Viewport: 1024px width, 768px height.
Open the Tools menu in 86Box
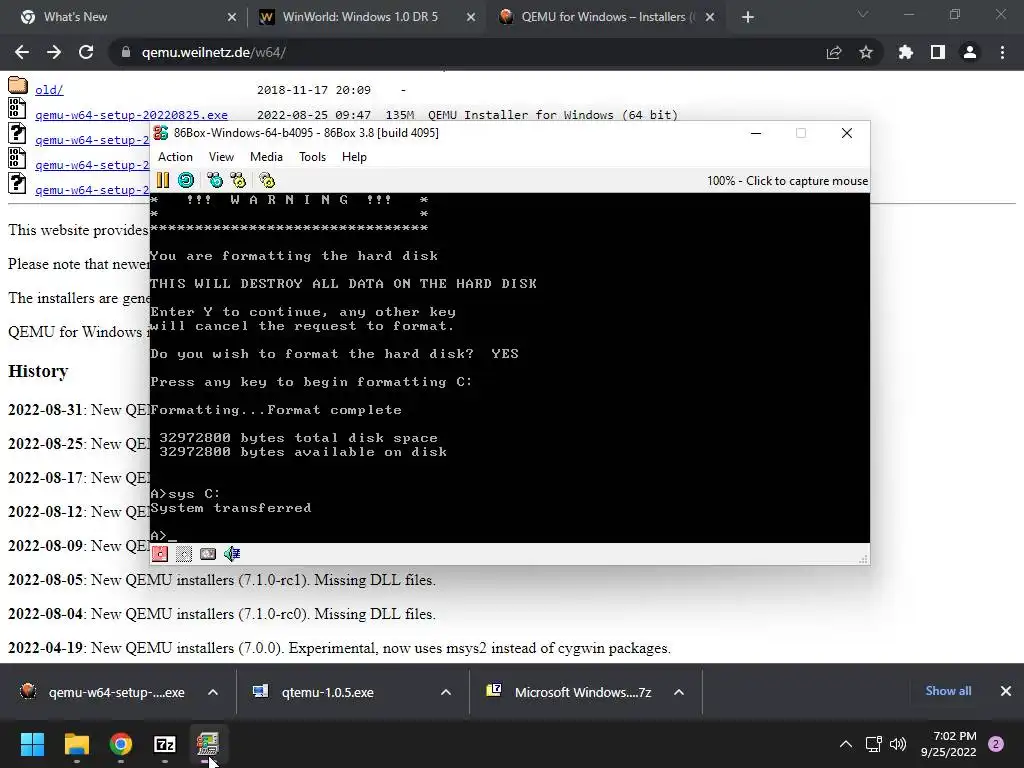[x=312, y=157]
